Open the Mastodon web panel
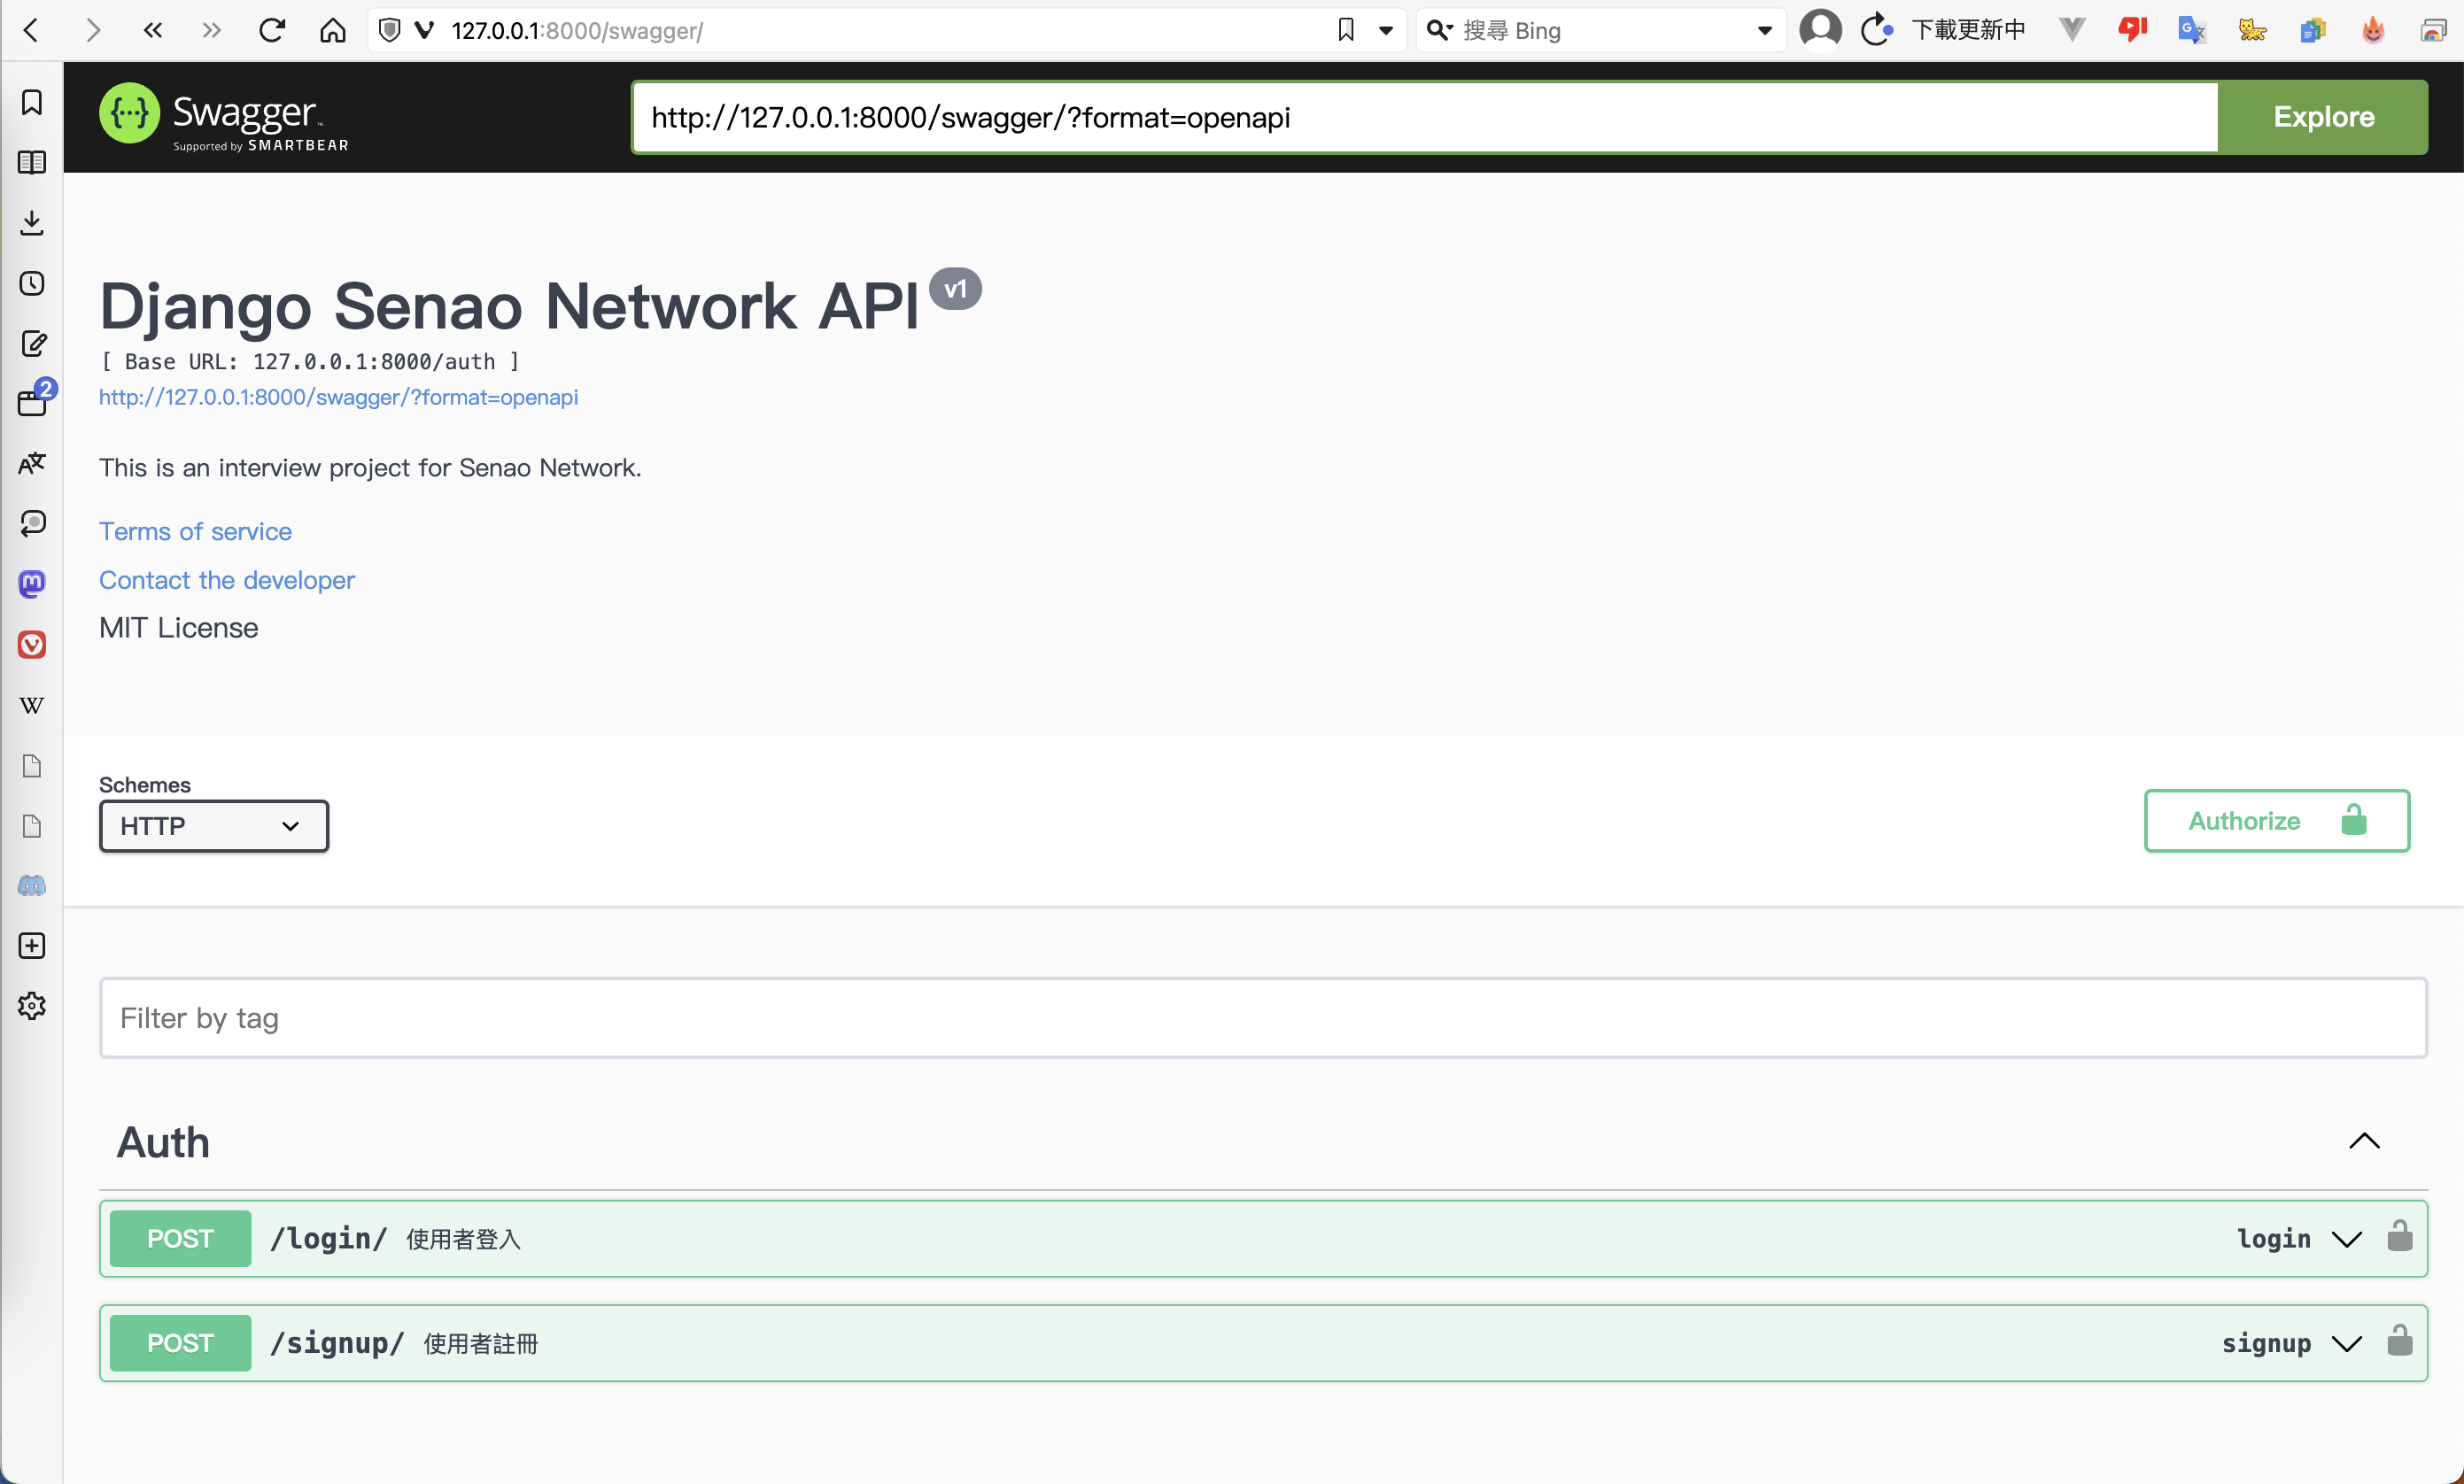Image resolution: width=2464 pixels, height=1484 pixels. click(31, 584)
